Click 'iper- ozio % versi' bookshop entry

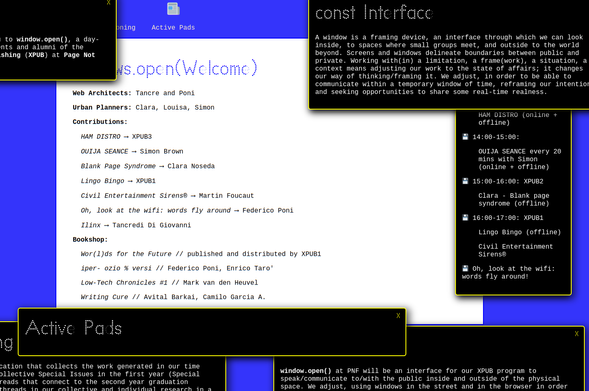pyautogui.click(x=177, y=268)
